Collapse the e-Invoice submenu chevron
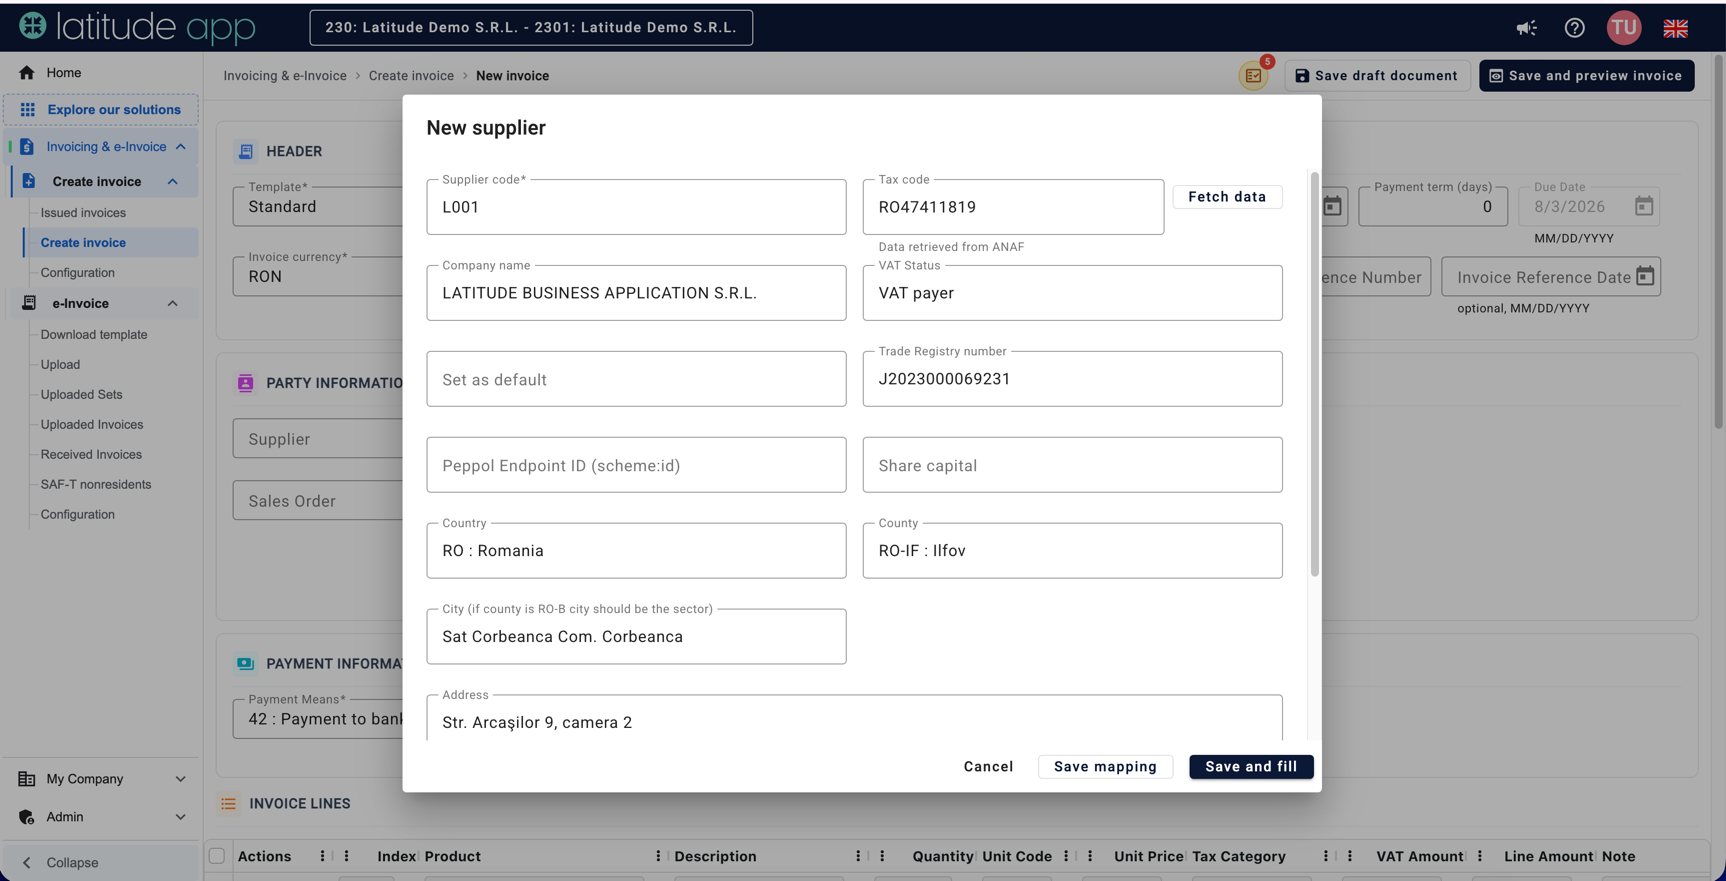1726x881 pixels. coord(173,304)
